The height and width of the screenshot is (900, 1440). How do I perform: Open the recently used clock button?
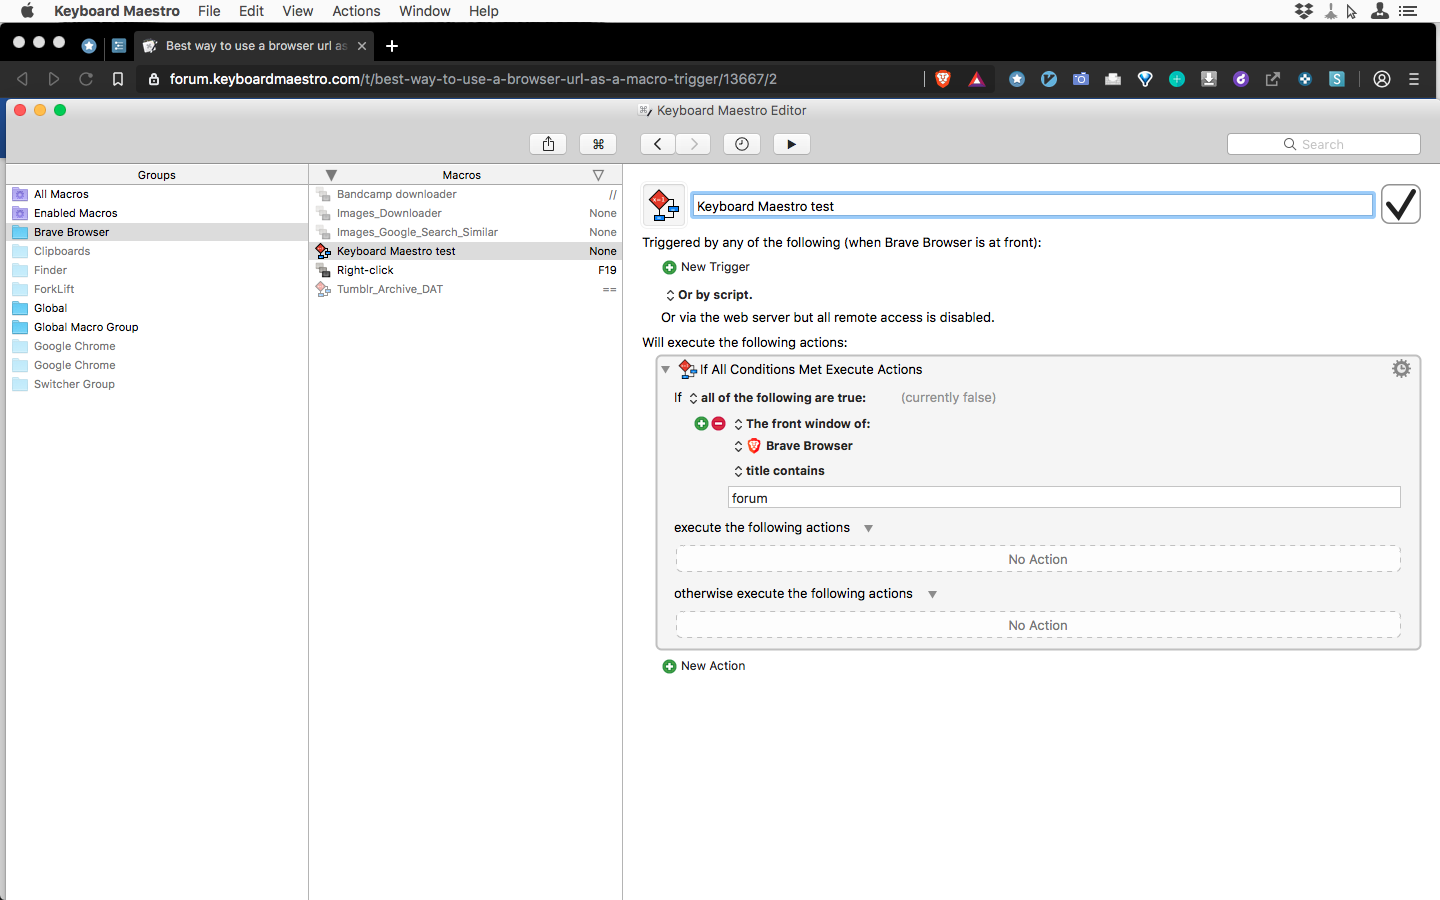742,144
